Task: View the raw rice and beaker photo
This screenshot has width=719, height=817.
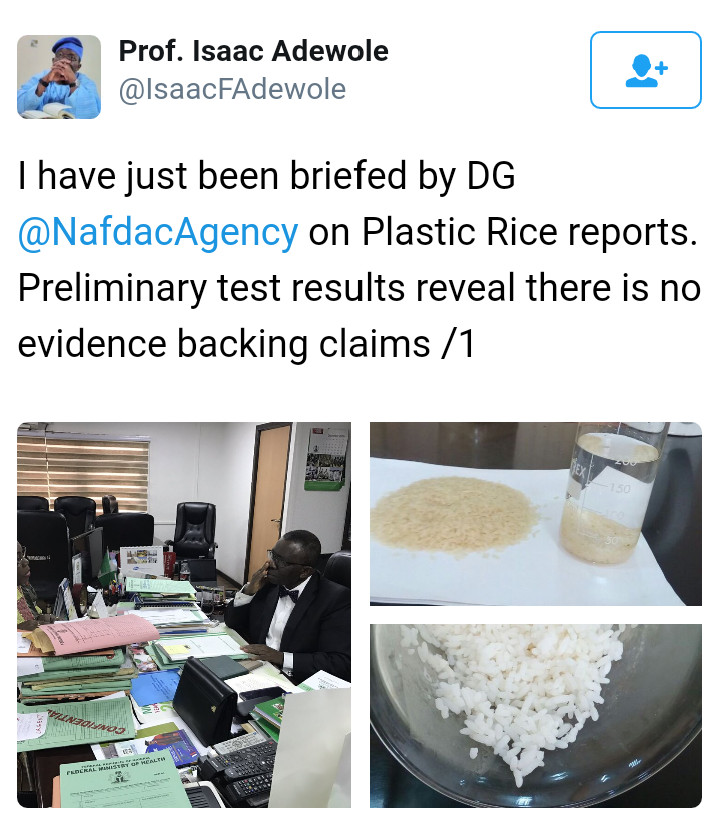Action: 536,514
